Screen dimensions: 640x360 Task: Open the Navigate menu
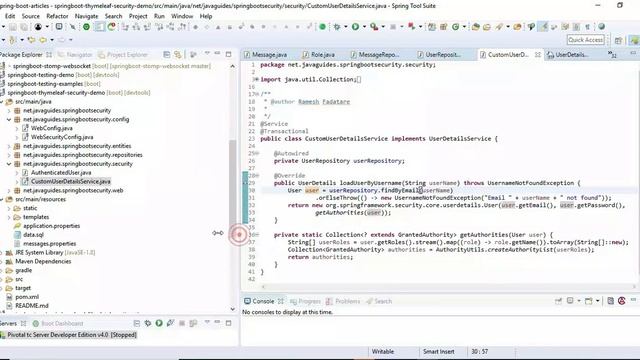pos(86,16)
